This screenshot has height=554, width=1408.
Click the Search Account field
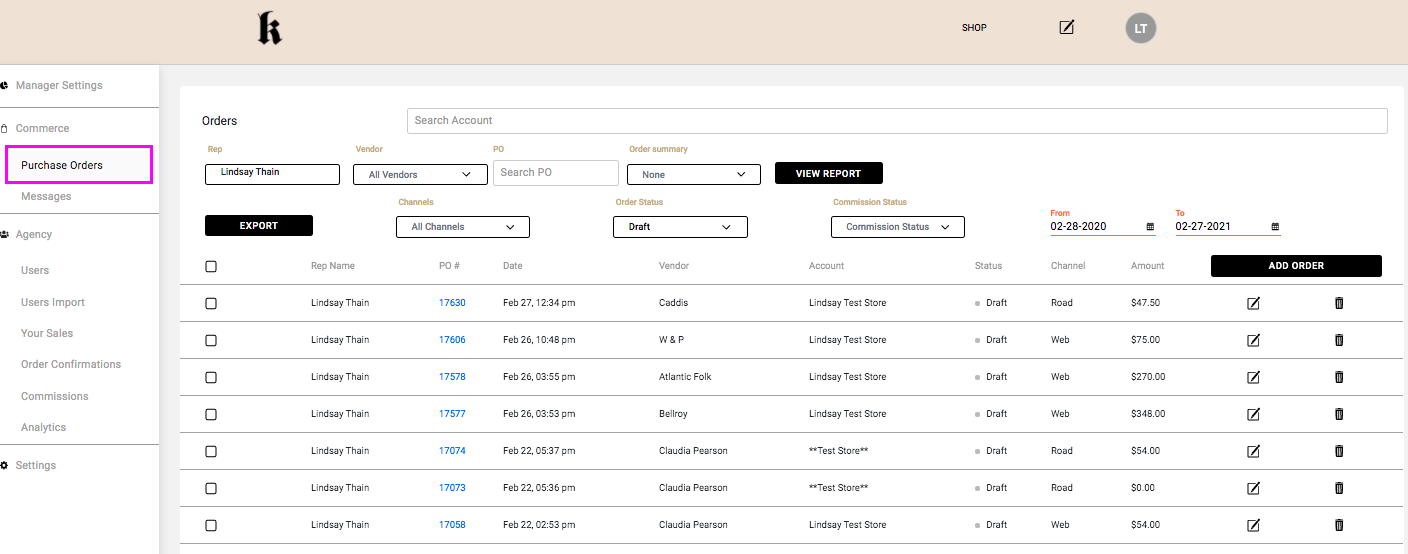click(x=896, y=121)
